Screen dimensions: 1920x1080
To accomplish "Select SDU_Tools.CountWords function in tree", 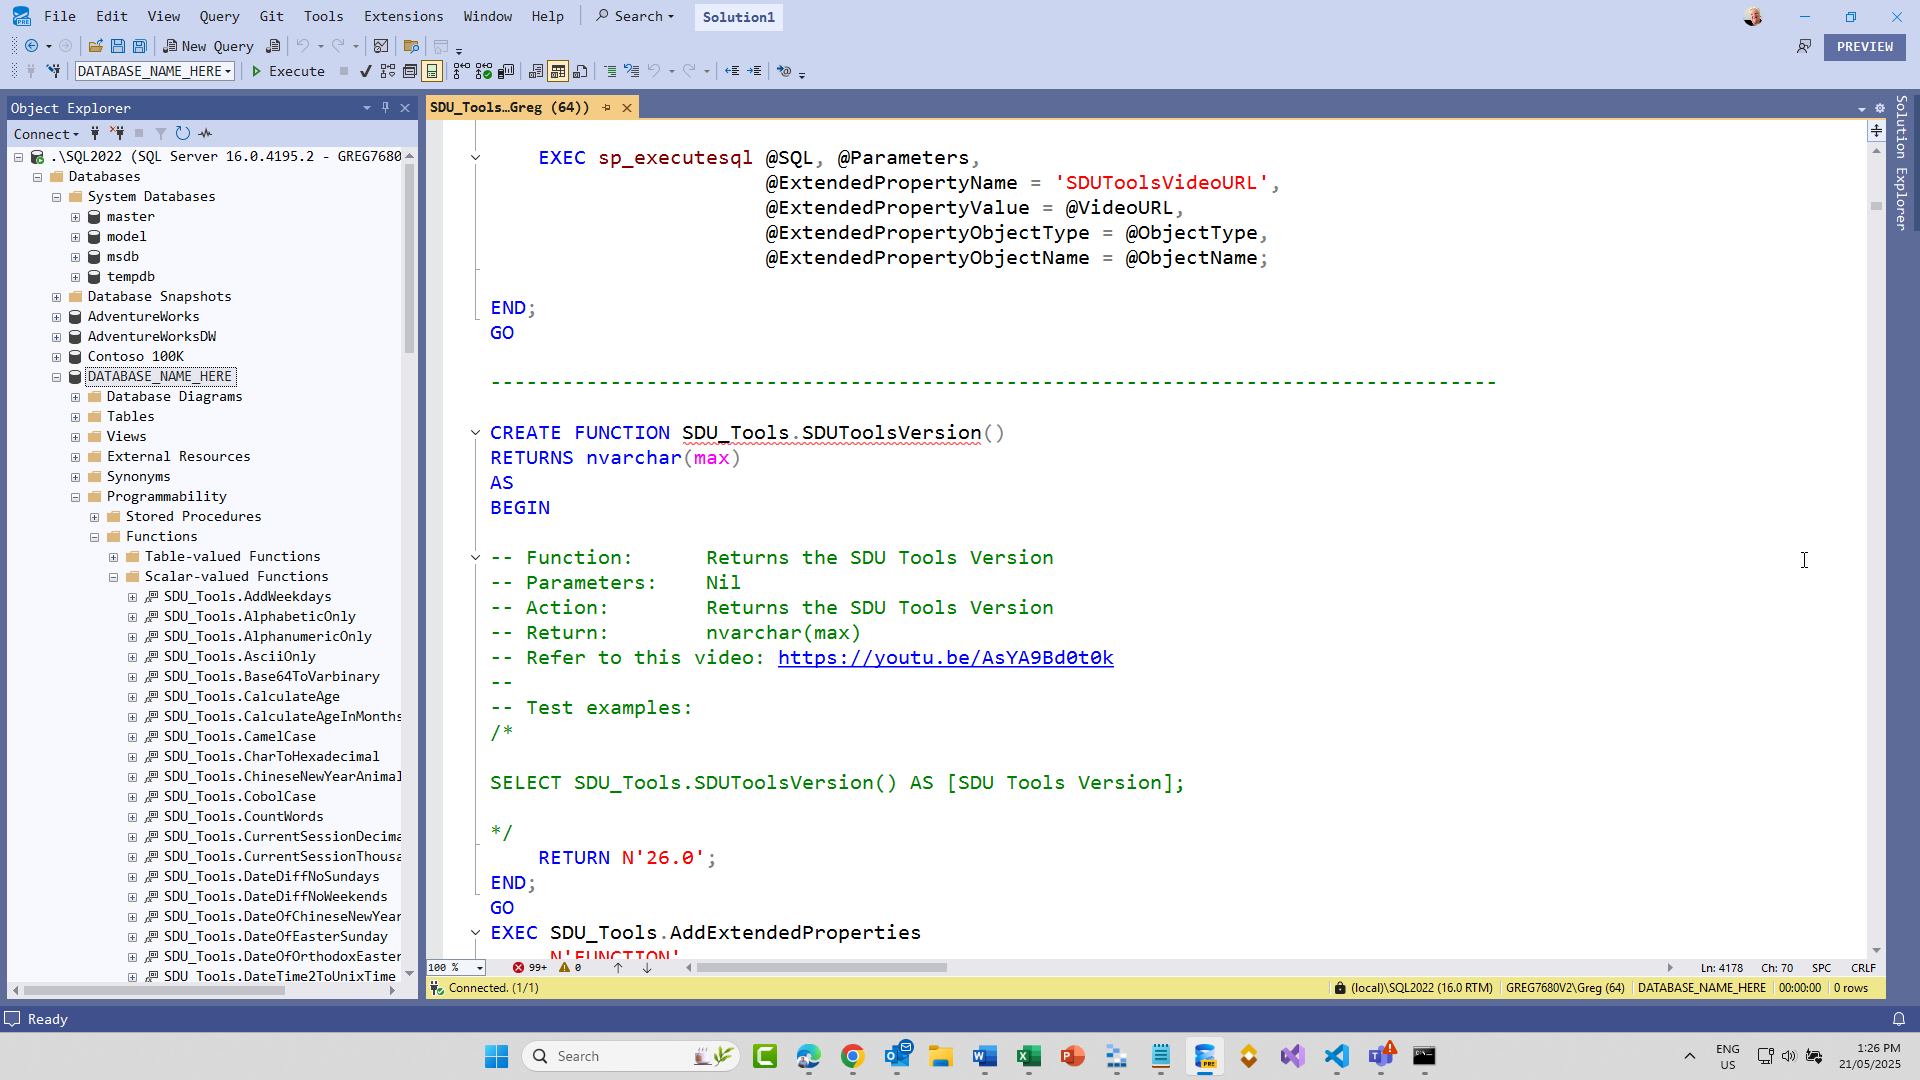I will [244, 816].
